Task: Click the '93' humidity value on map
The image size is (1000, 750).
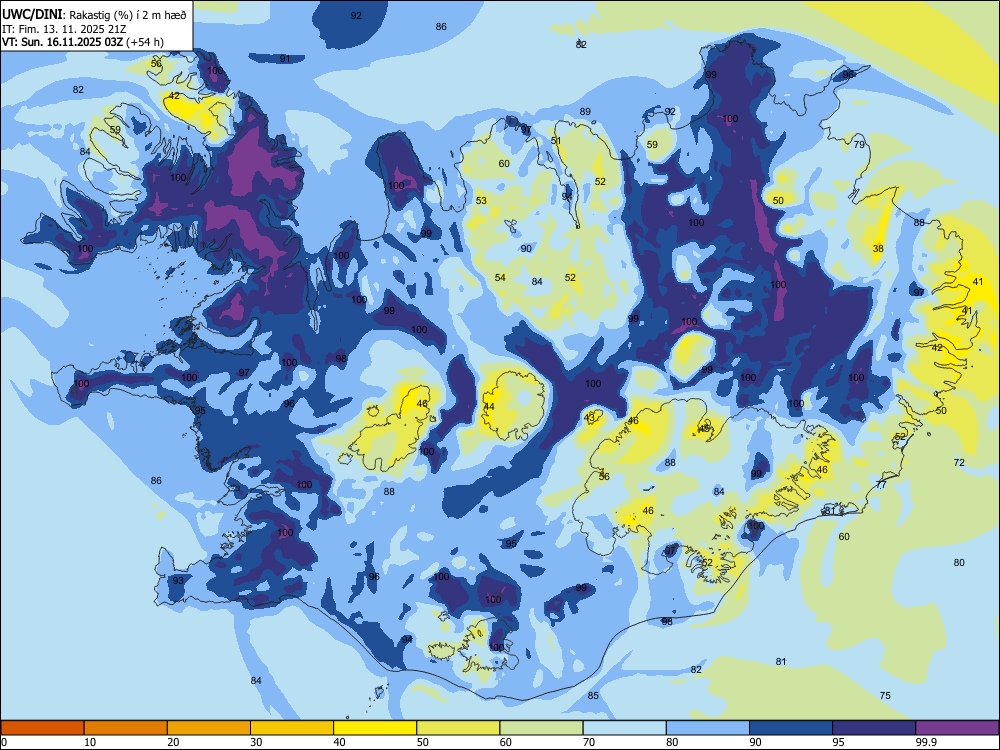Action: pyautogui.click(x=178, y=580)
